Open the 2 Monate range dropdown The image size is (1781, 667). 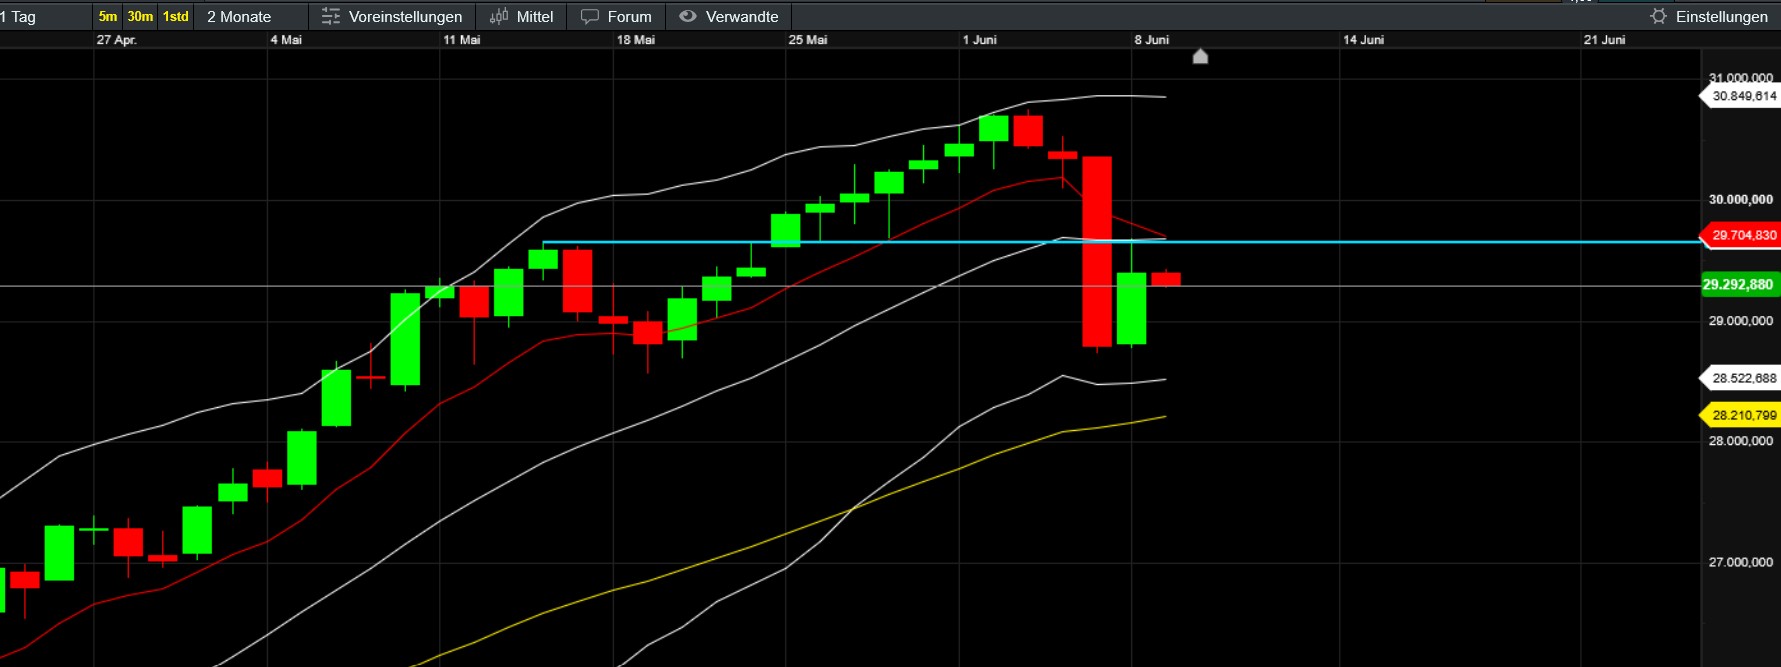[x=252, y=17]
